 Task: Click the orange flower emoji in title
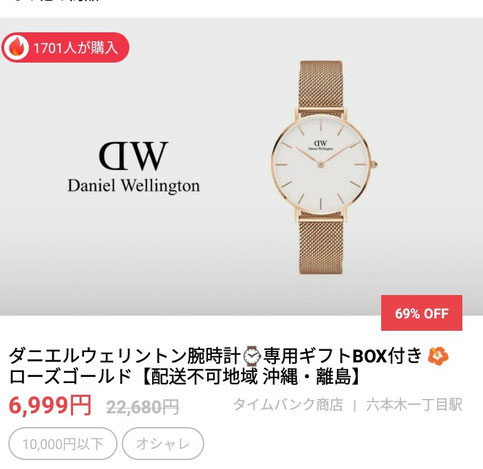438,356
